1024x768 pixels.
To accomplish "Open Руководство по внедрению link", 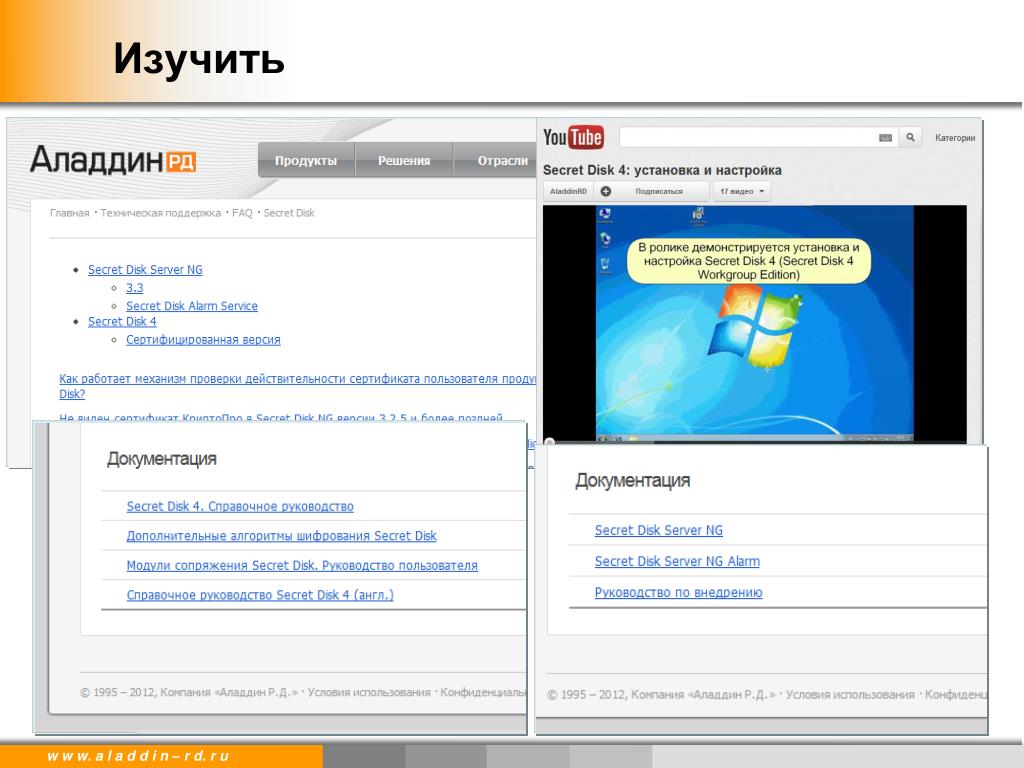I will coord(679,592).
